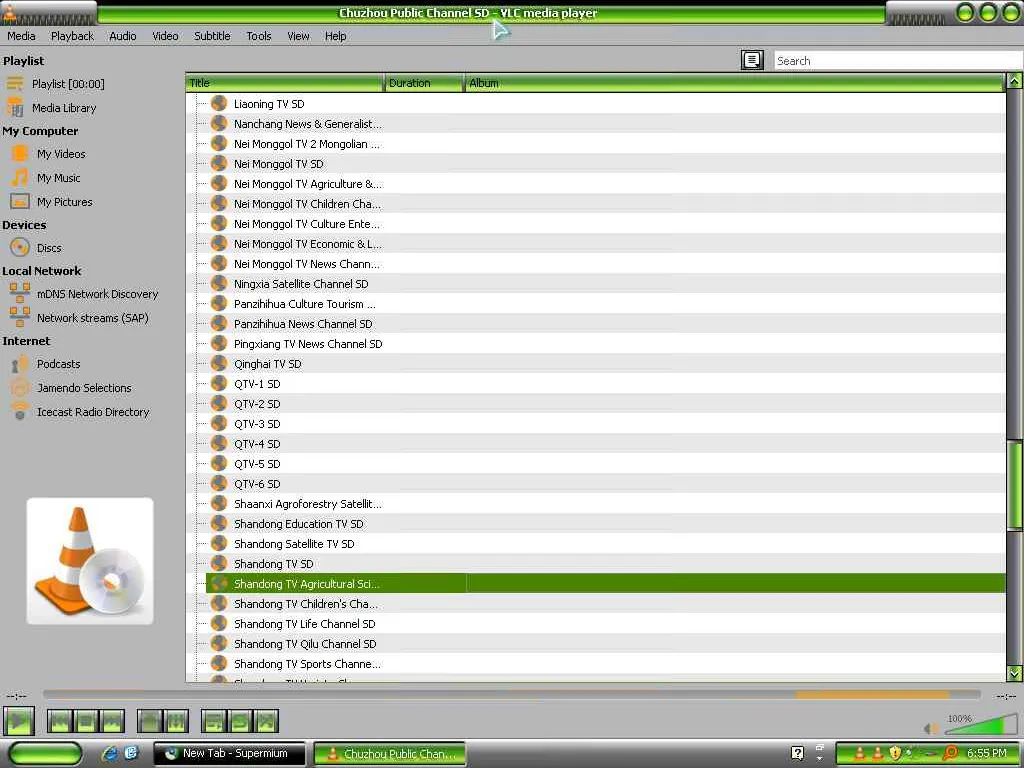Select Ningxia Satellite Channel SD

click(x=596, y=284)
